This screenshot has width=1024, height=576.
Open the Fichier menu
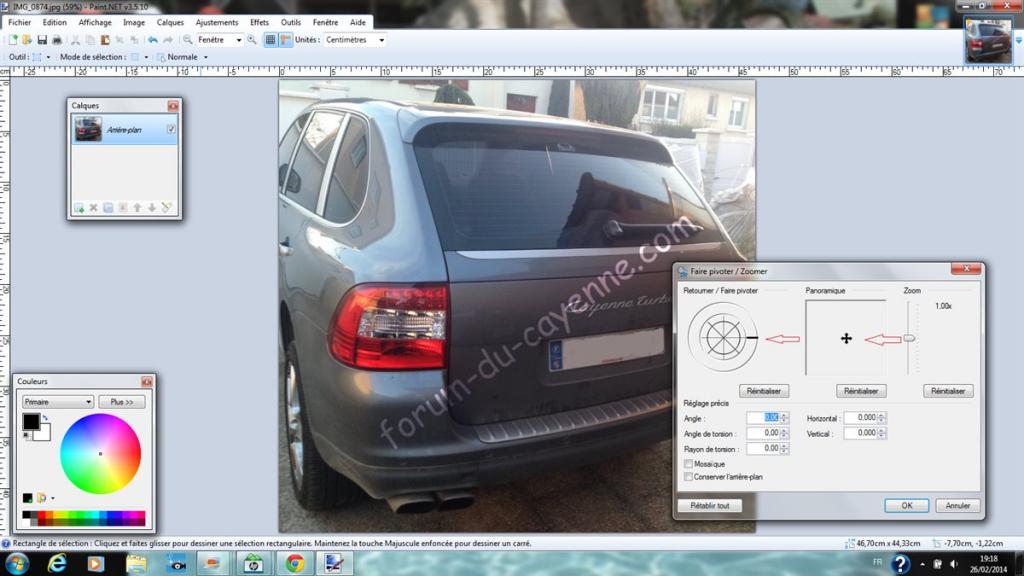click(x=20, y=22)
